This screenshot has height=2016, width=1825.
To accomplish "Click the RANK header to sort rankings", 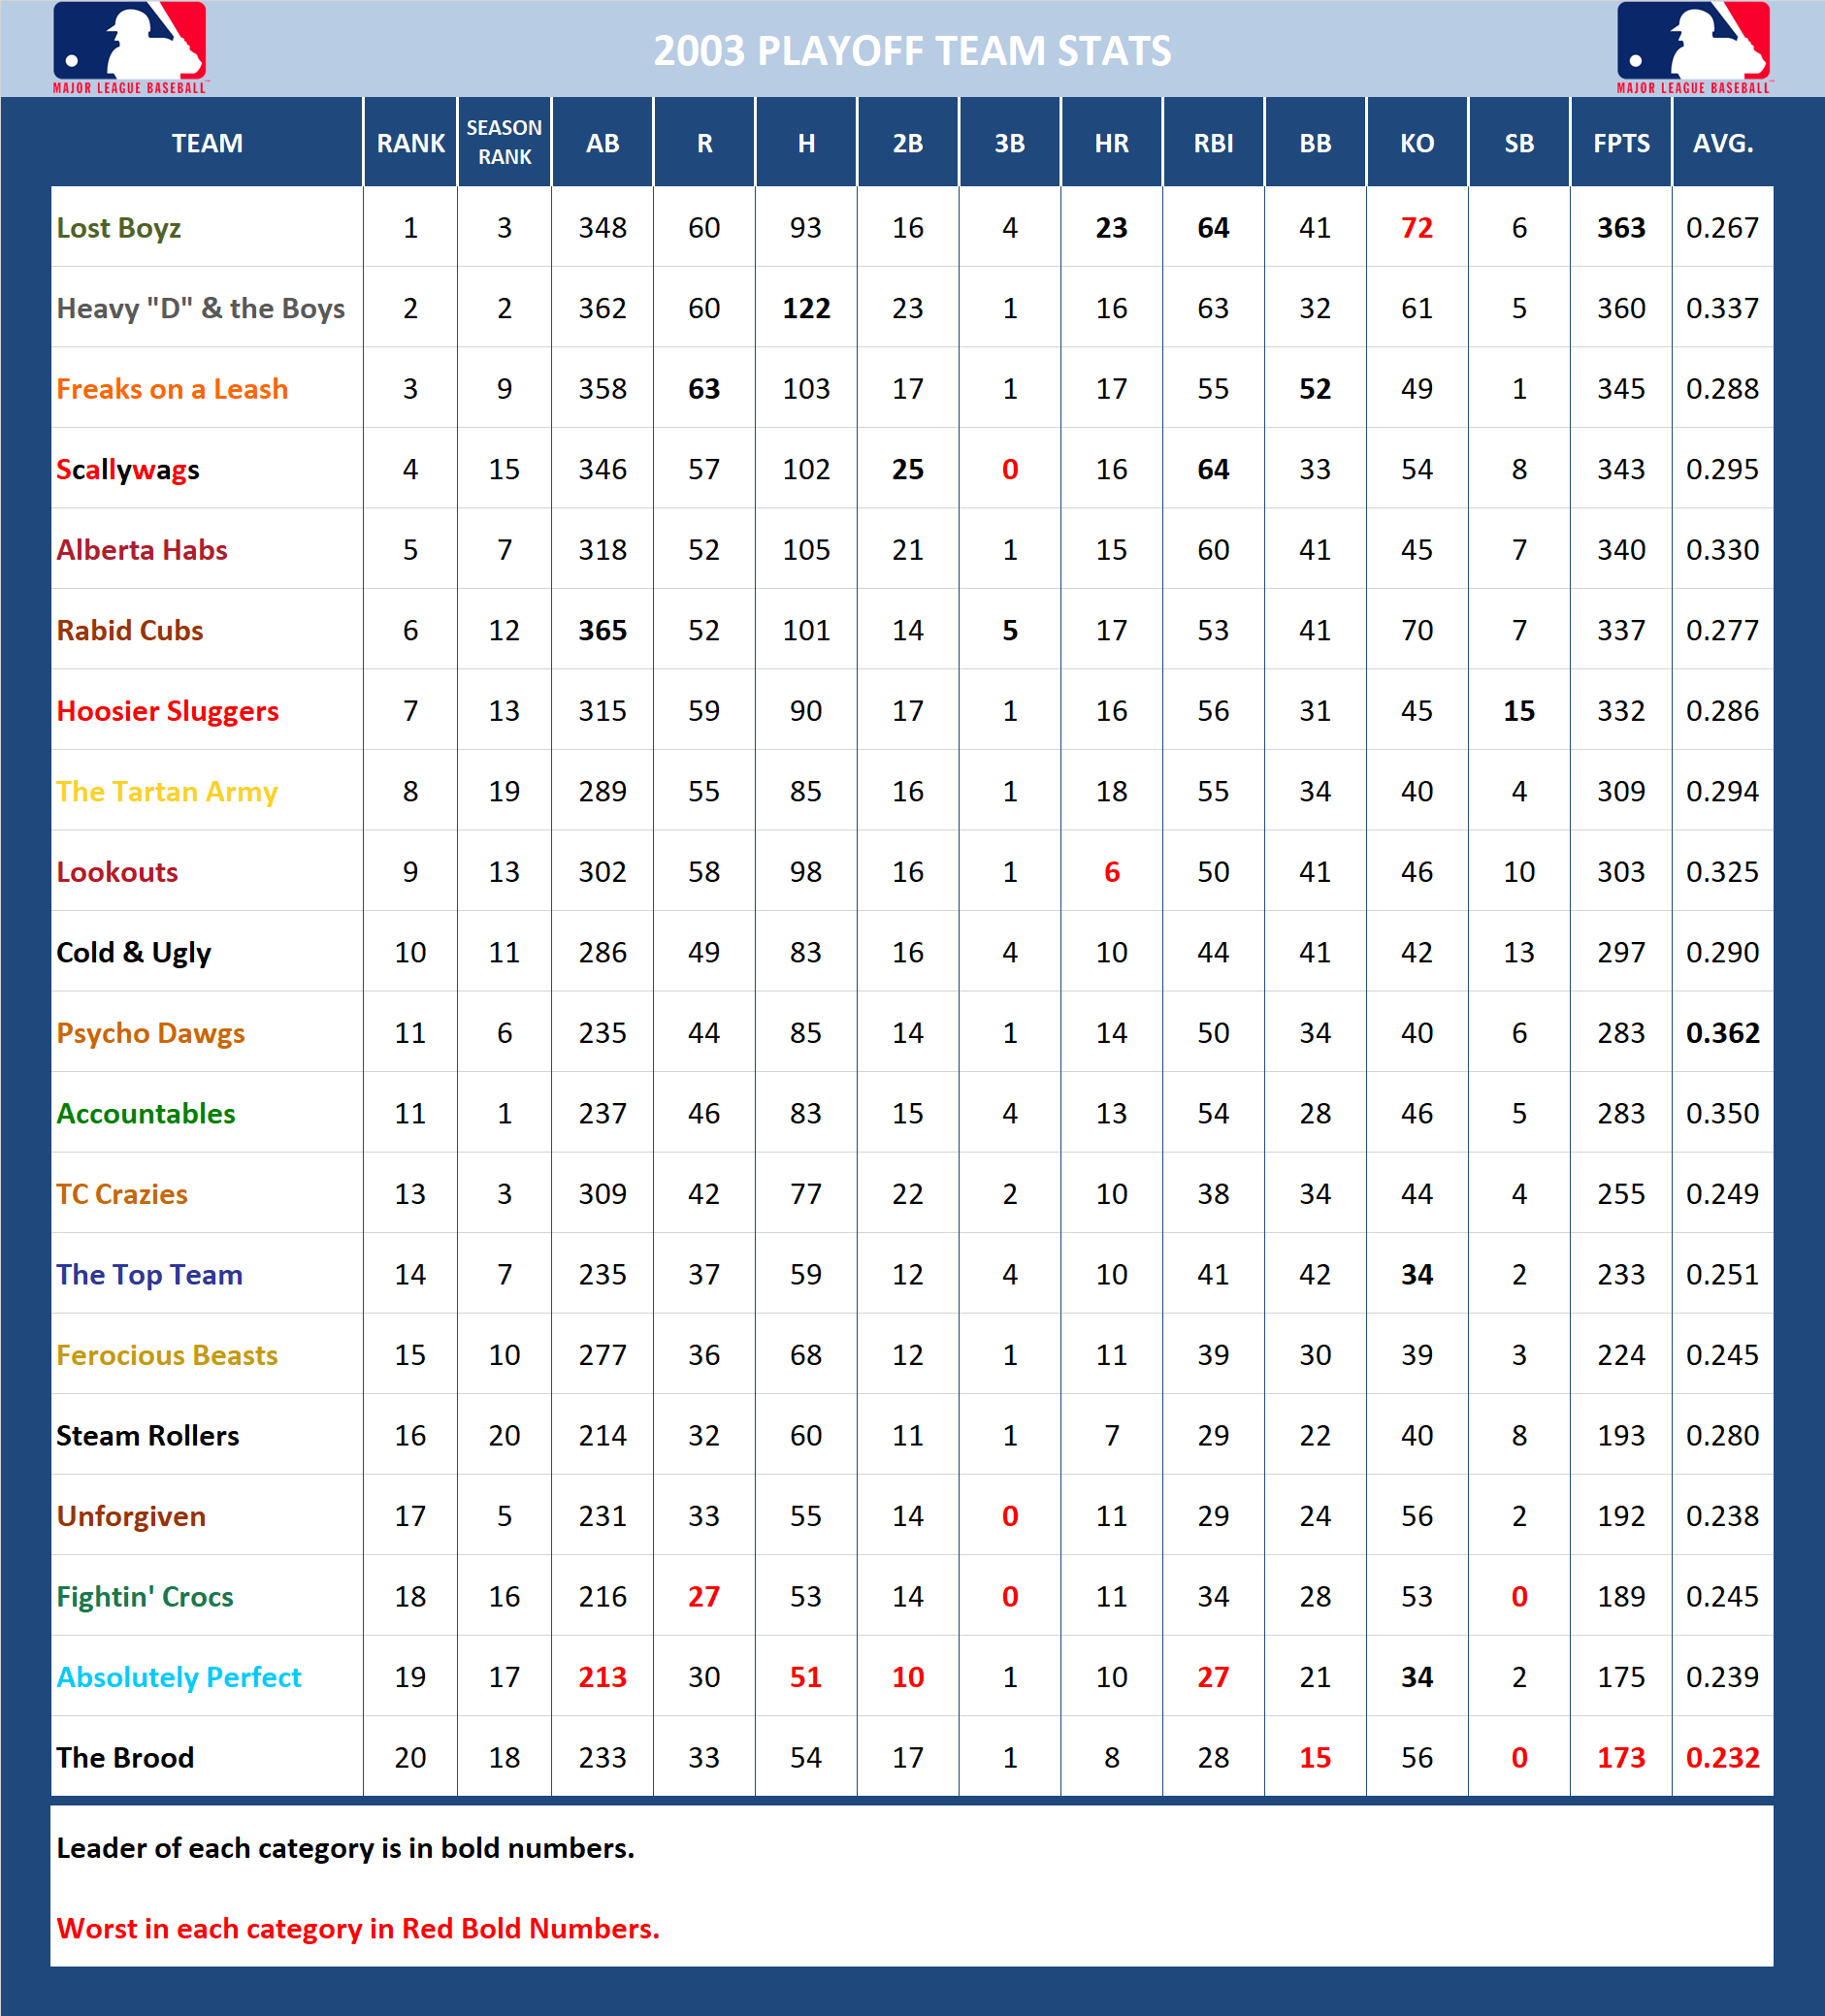I will tap(409, 143).
